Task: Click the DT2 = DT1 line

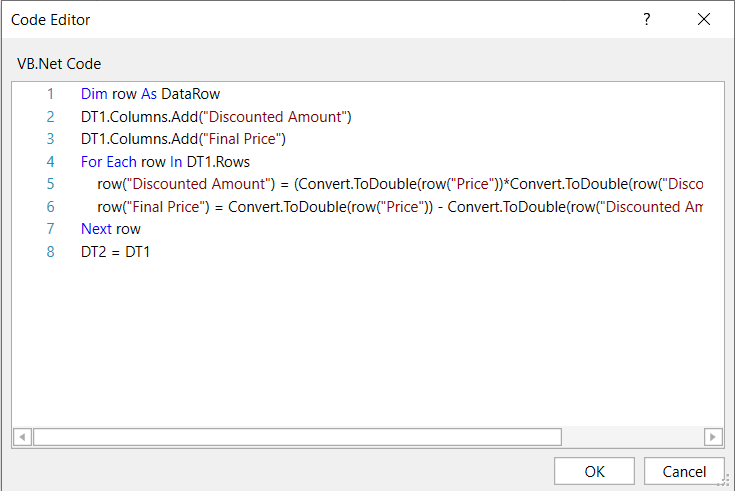Action: (x=115, y=252)
